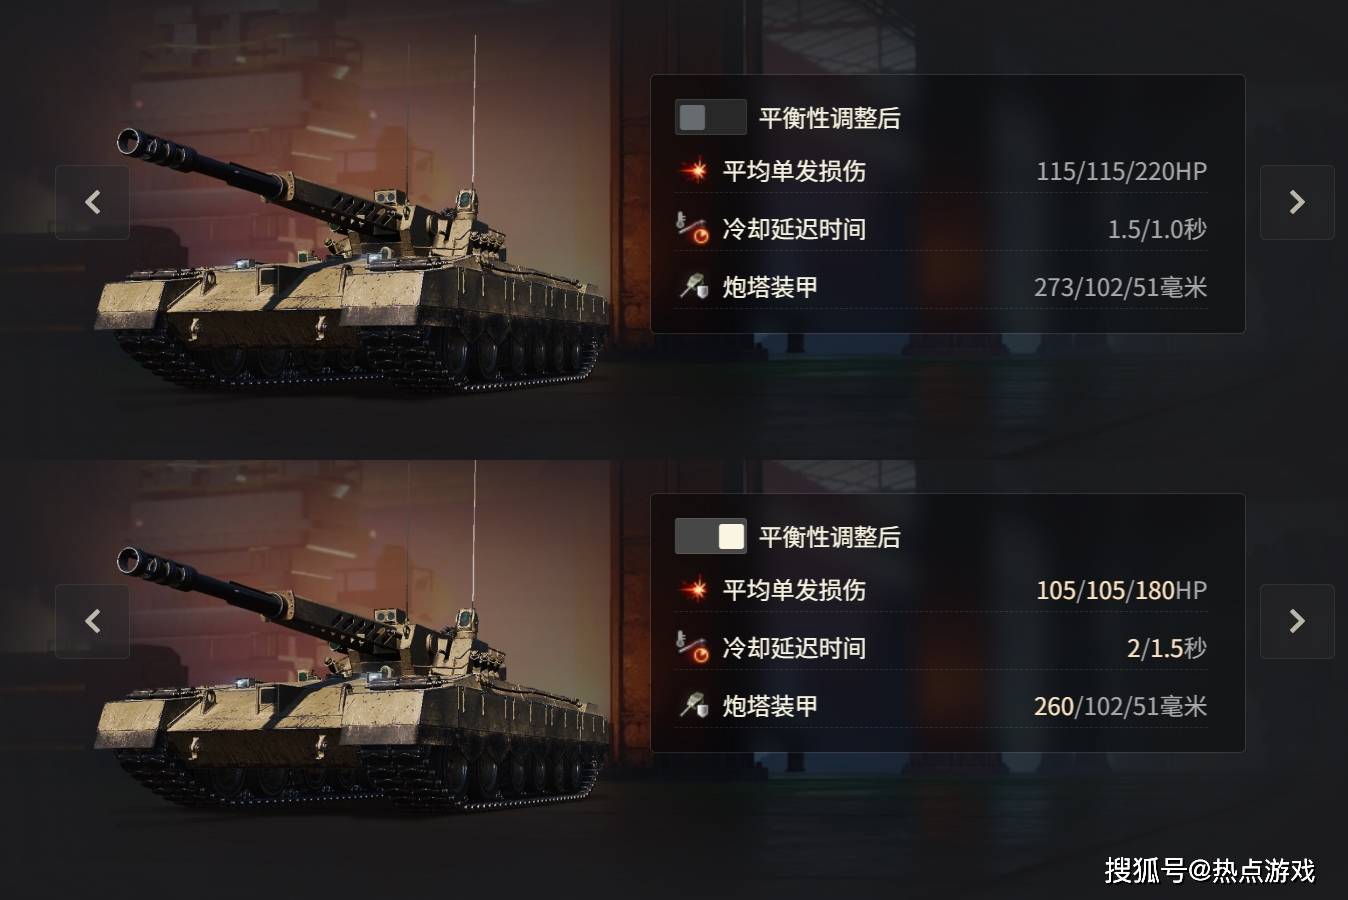The height and width of the screenshot is (900, 1348).
Task: Click the turret armor icon in bottom panel
Action: click(x=693, y=705)
